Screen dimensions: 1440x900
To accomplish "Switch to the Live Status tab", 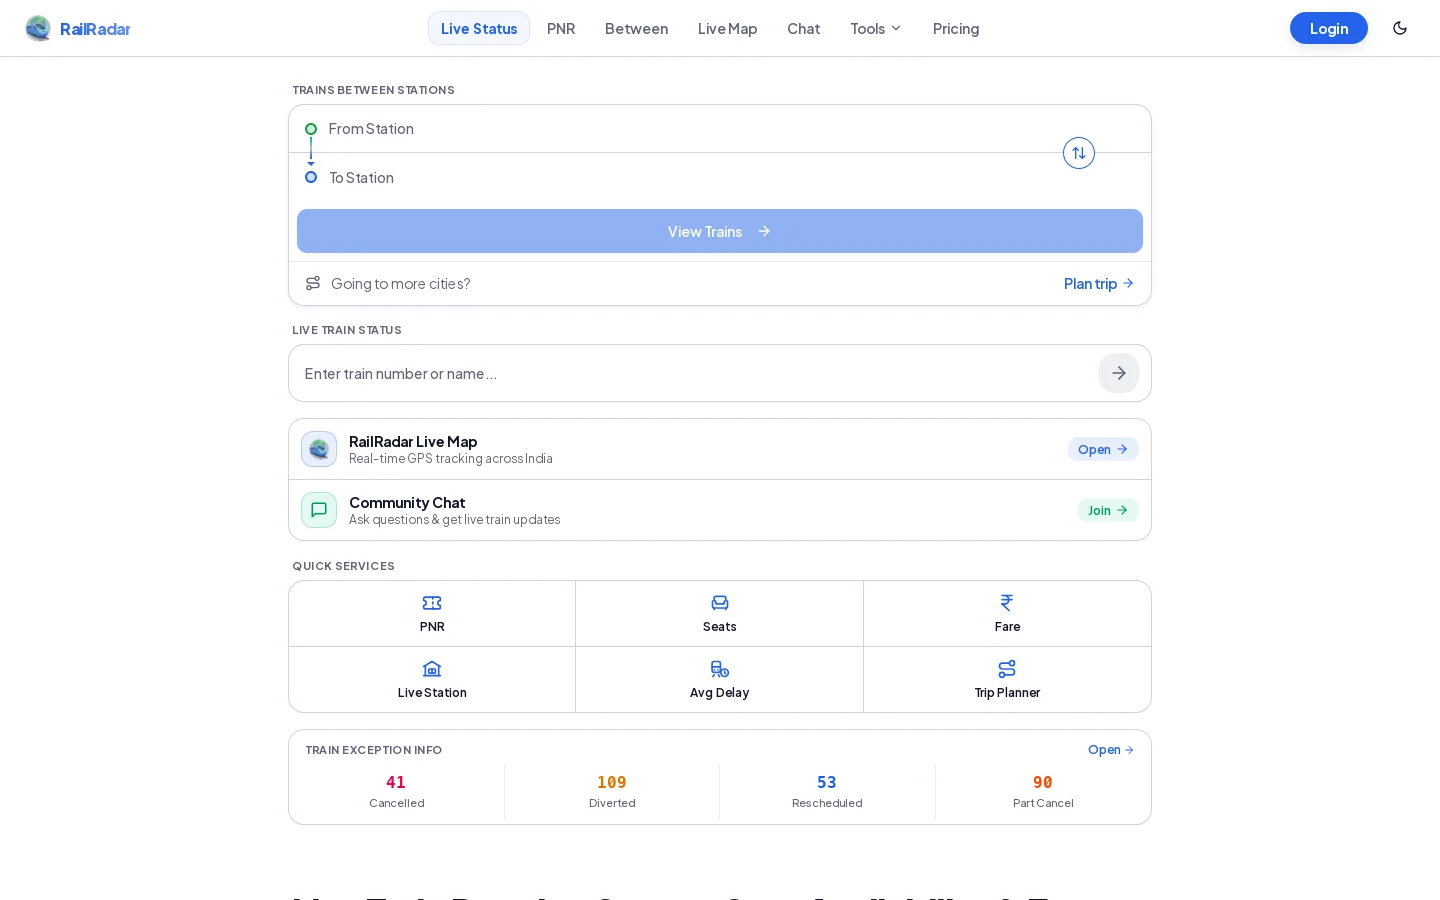I will [479, 28].
